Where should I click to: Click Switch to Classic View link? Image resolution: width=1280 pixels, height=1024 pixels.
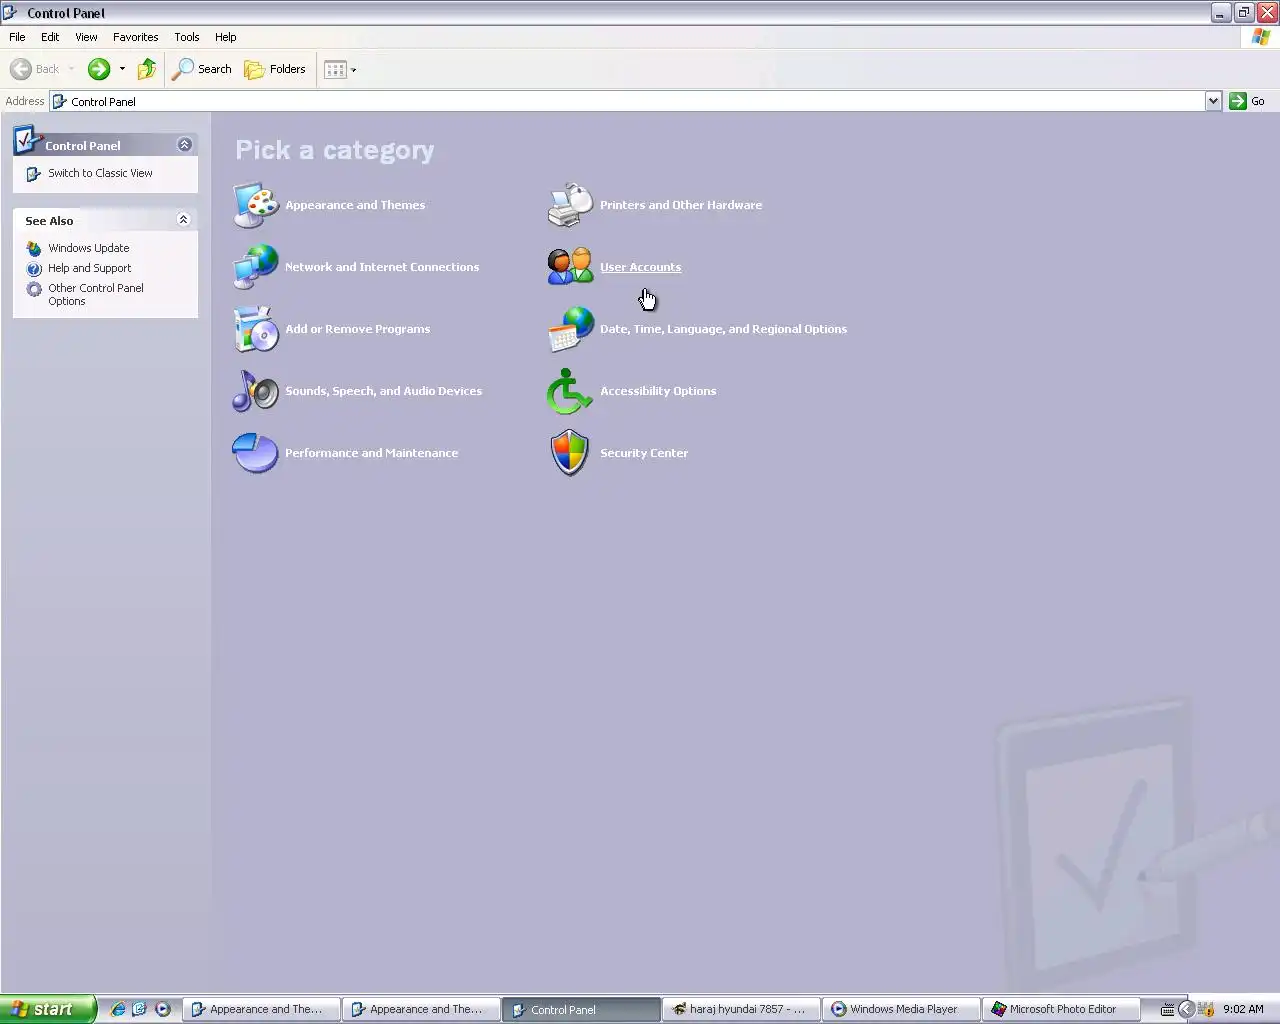click(x=100, y=173)
